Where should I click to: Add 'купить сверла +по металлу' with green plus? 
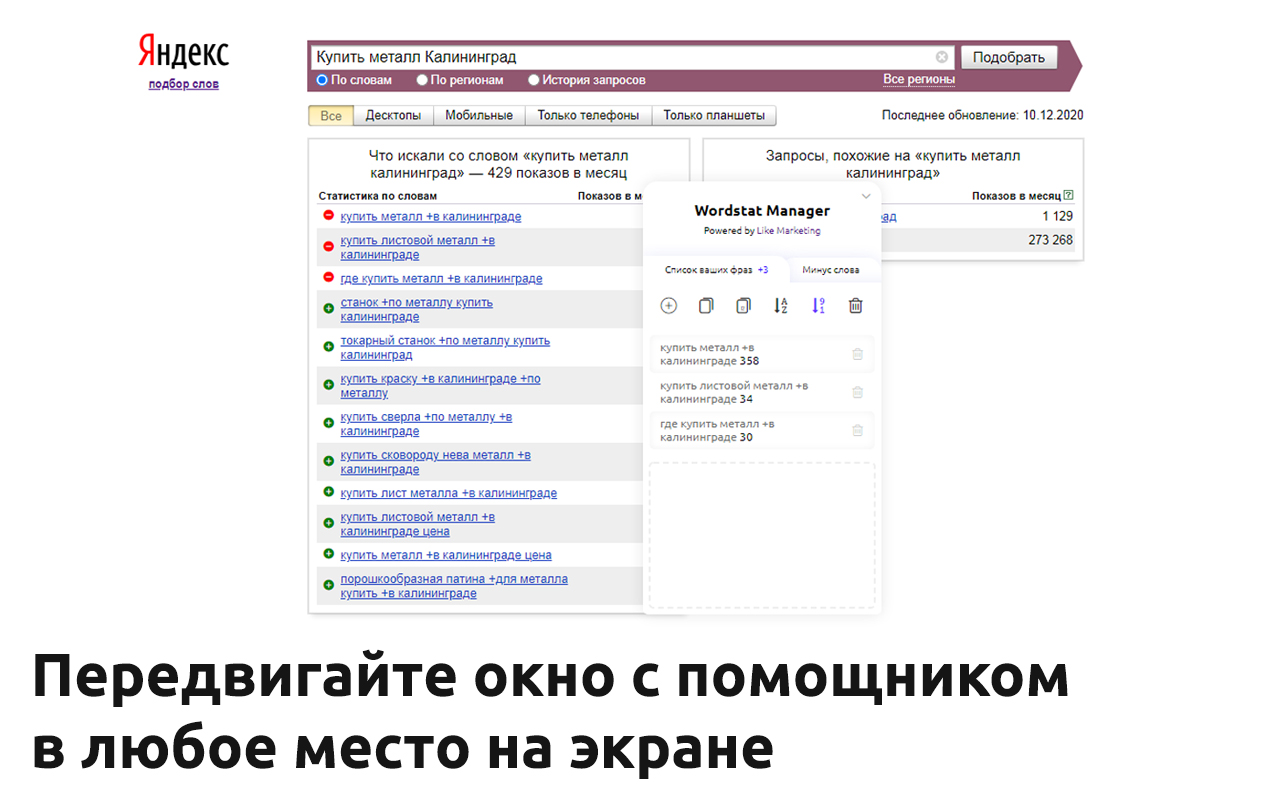click(328, 423)
